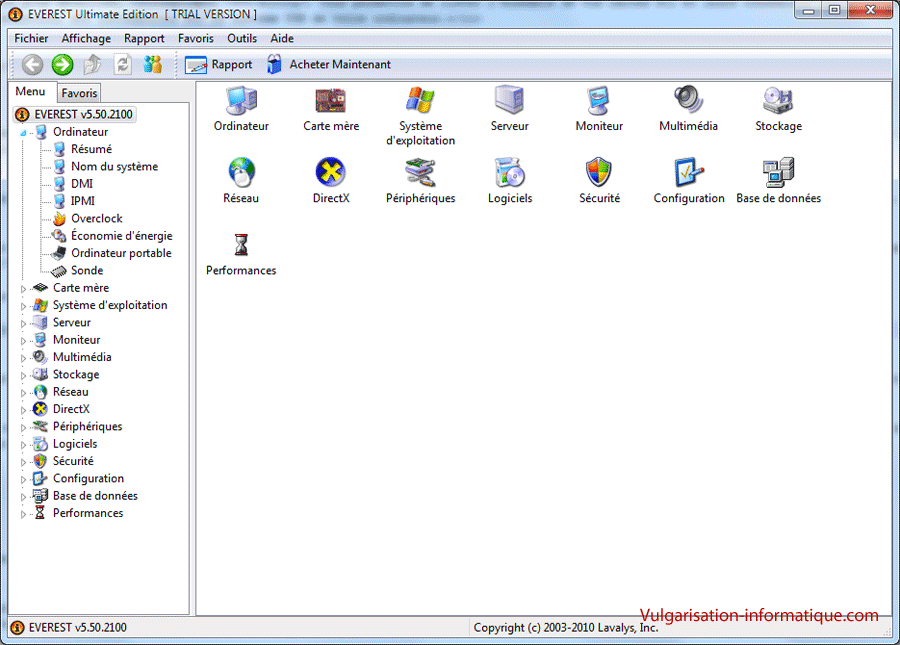Open the Stockage drive icon
Viewport: 900px width, 645px height.
point(778,100)
